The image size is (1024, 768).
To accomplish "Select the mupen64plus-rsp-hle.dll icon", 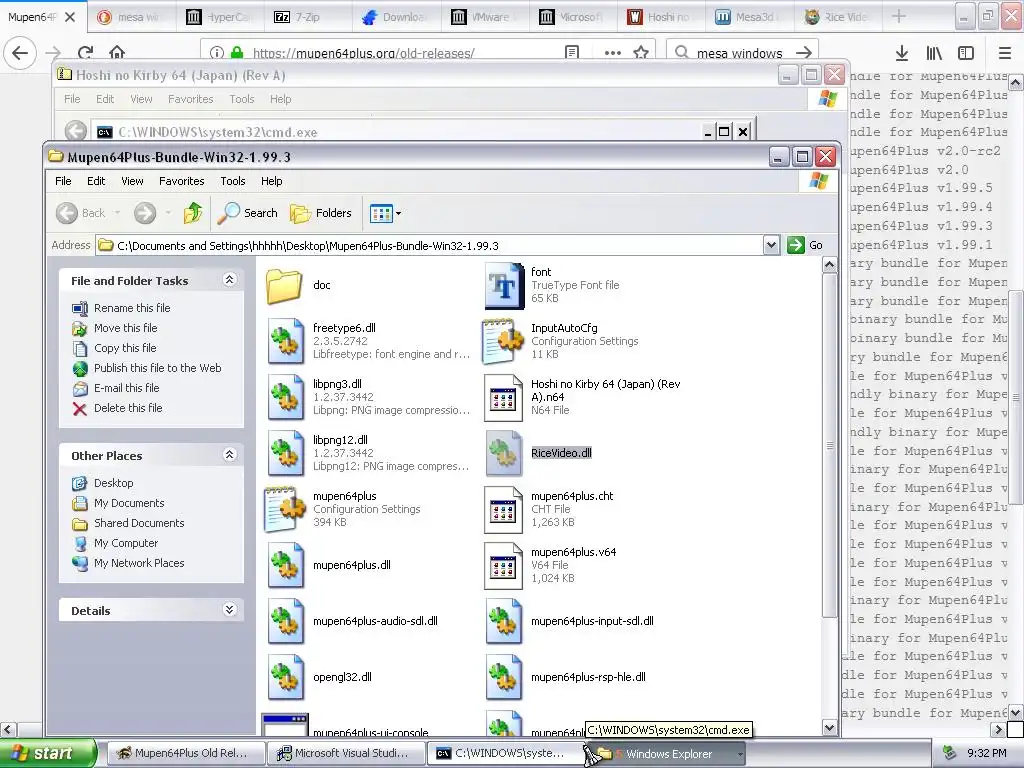I will point(504,677).
